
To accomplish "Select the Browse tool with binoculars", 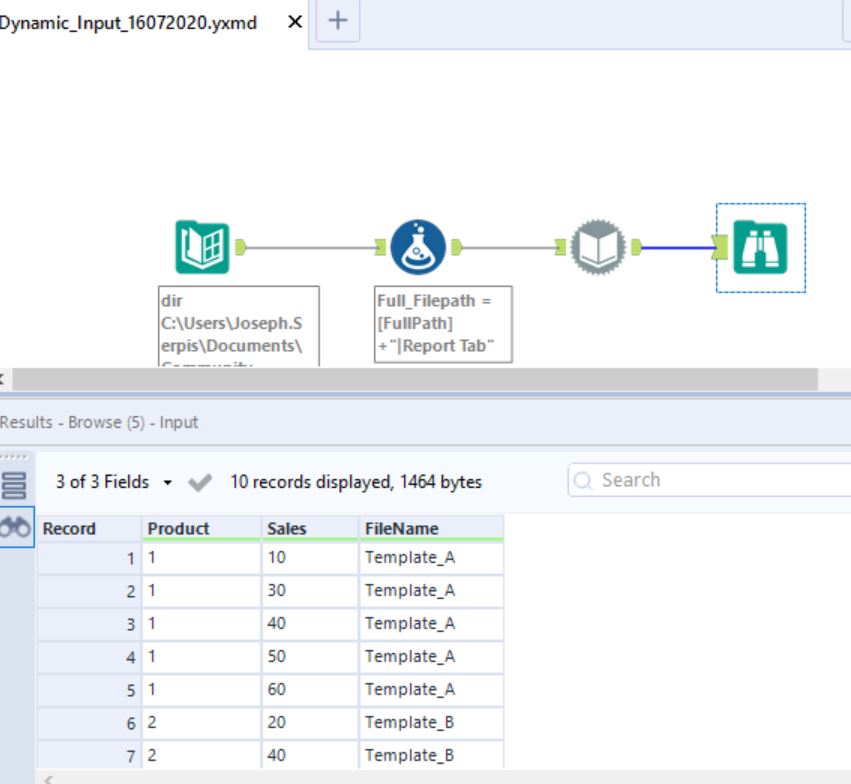I will click(x=760, y=247).
